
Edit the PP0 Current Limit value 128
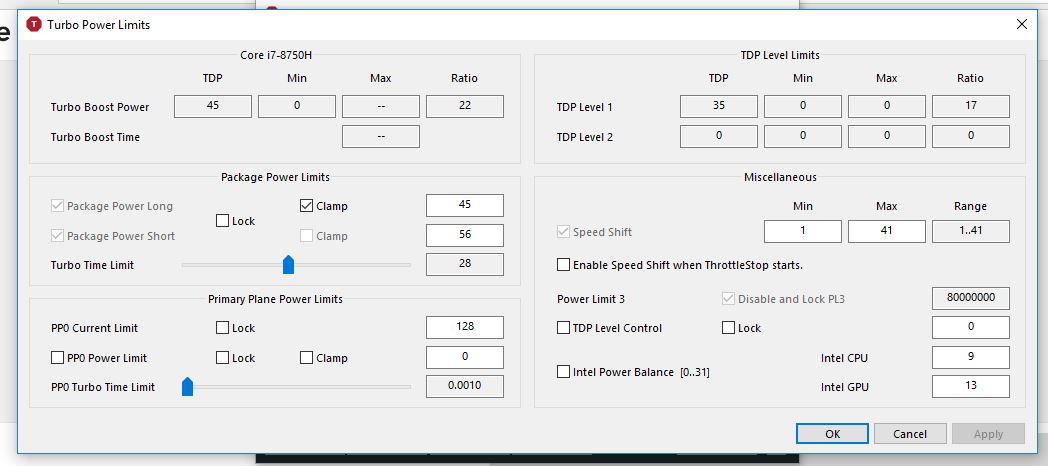(x=465, y=327)
